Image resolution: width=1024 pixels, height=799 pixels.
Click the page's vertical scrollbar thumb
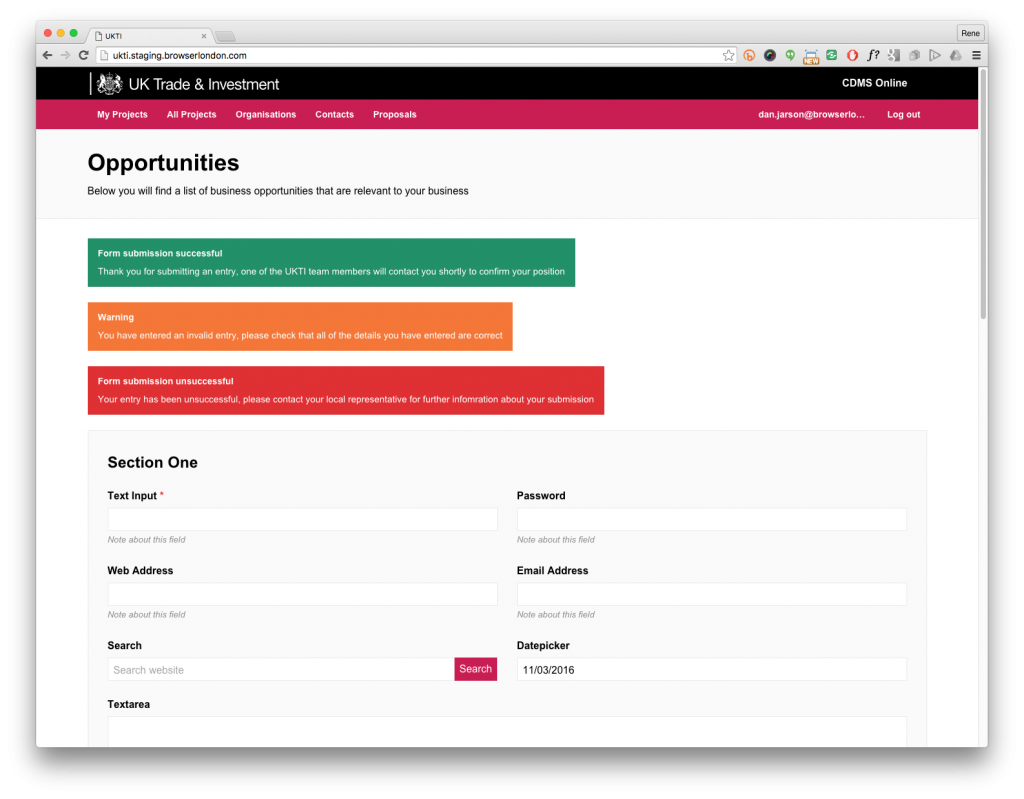click(983, 194)
